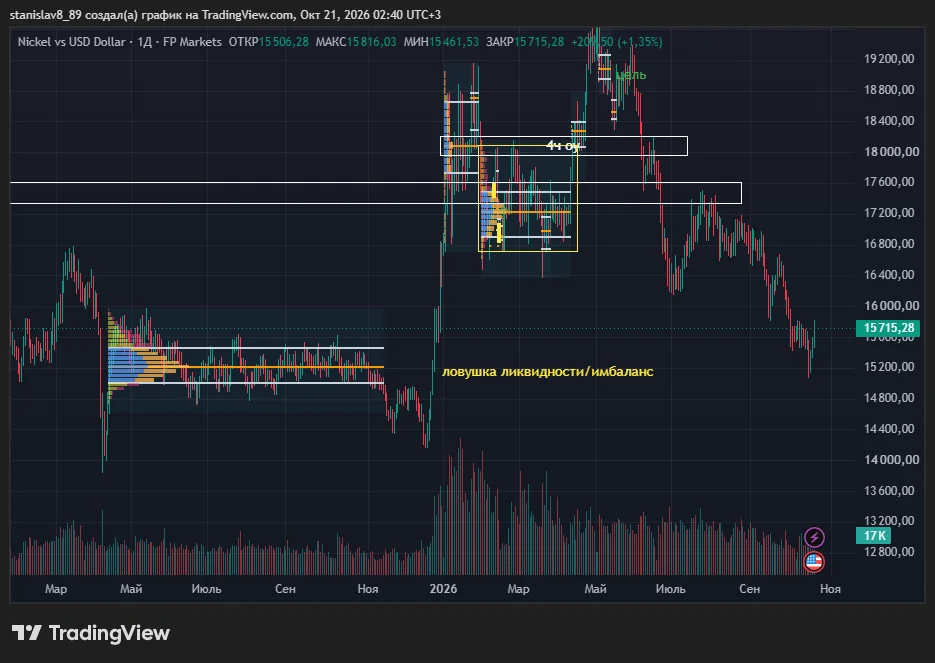The image size is (935, 663).
Task: Click the 16 000,00 price scale label
Action: tap(891, 305)
